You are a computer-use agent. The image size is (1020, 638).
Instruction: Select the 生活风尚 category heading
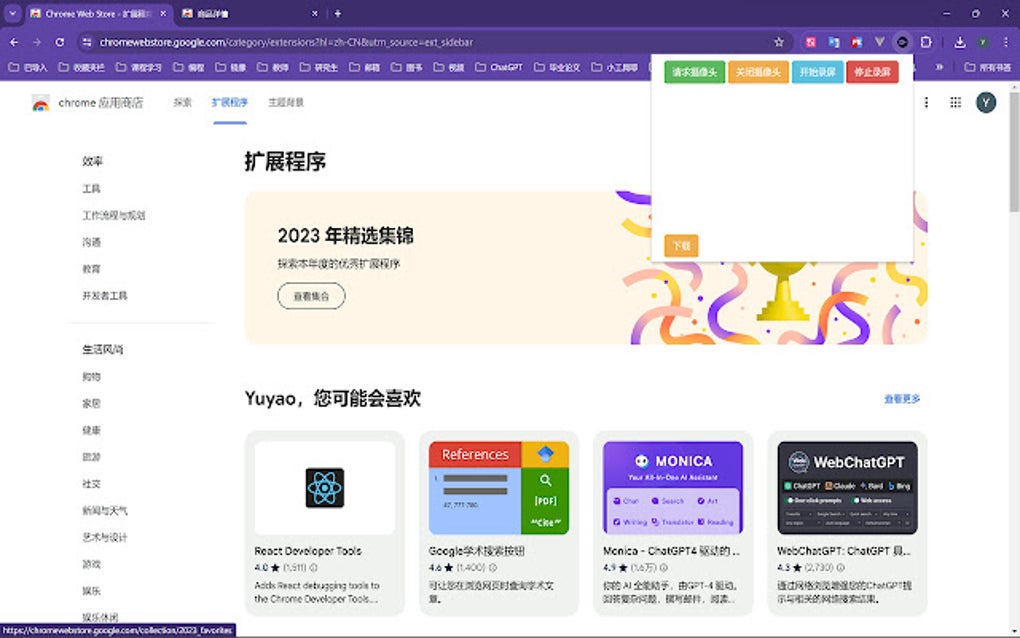click(x=103, y=349)
